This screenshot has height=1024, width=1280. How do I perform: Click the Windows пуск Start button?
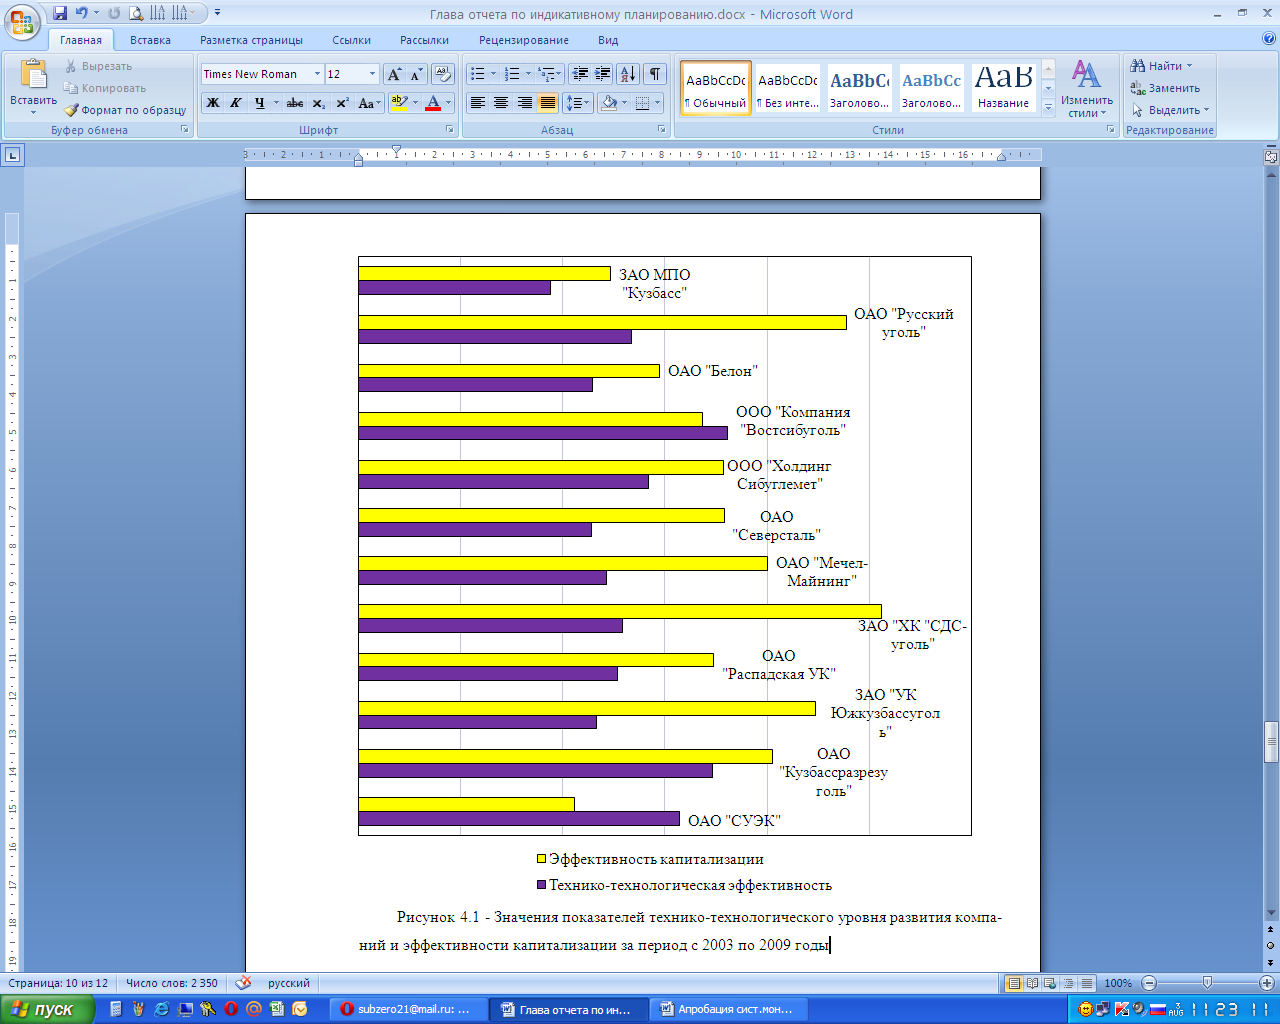(x=47, y=1009)
